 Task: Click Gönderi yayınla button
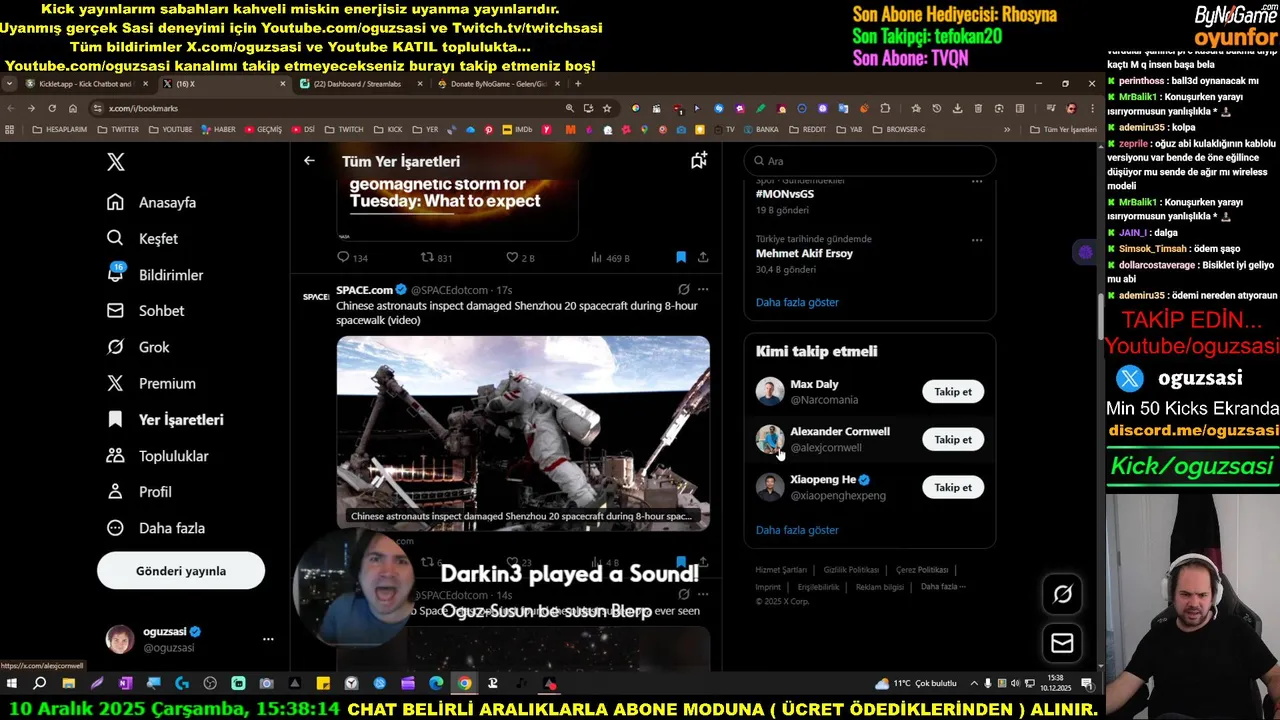181,571
